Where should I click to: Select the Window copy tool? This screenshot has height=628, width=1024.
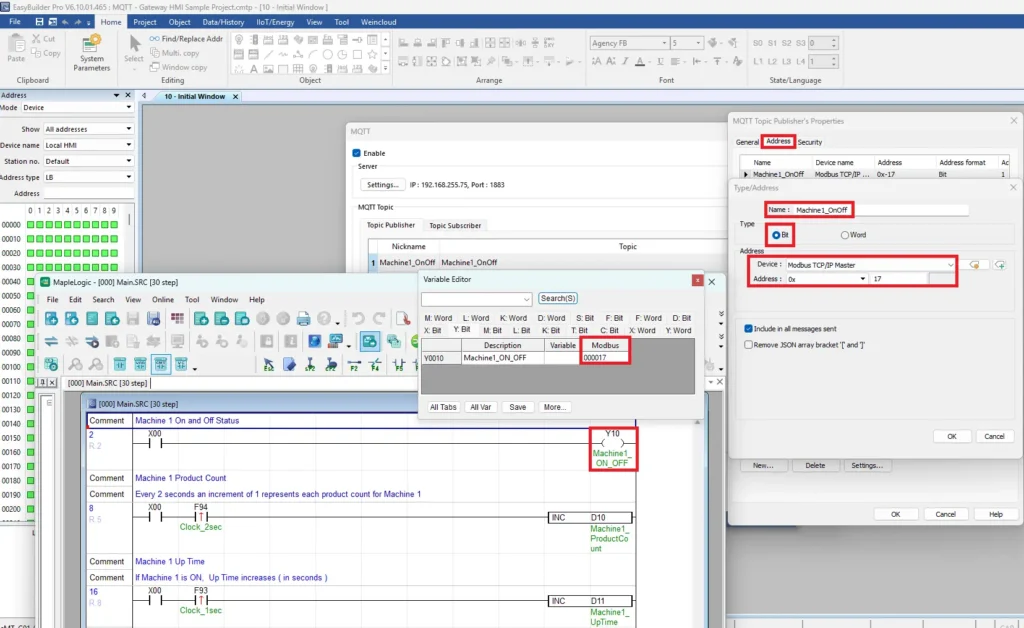tap(182, 66)
